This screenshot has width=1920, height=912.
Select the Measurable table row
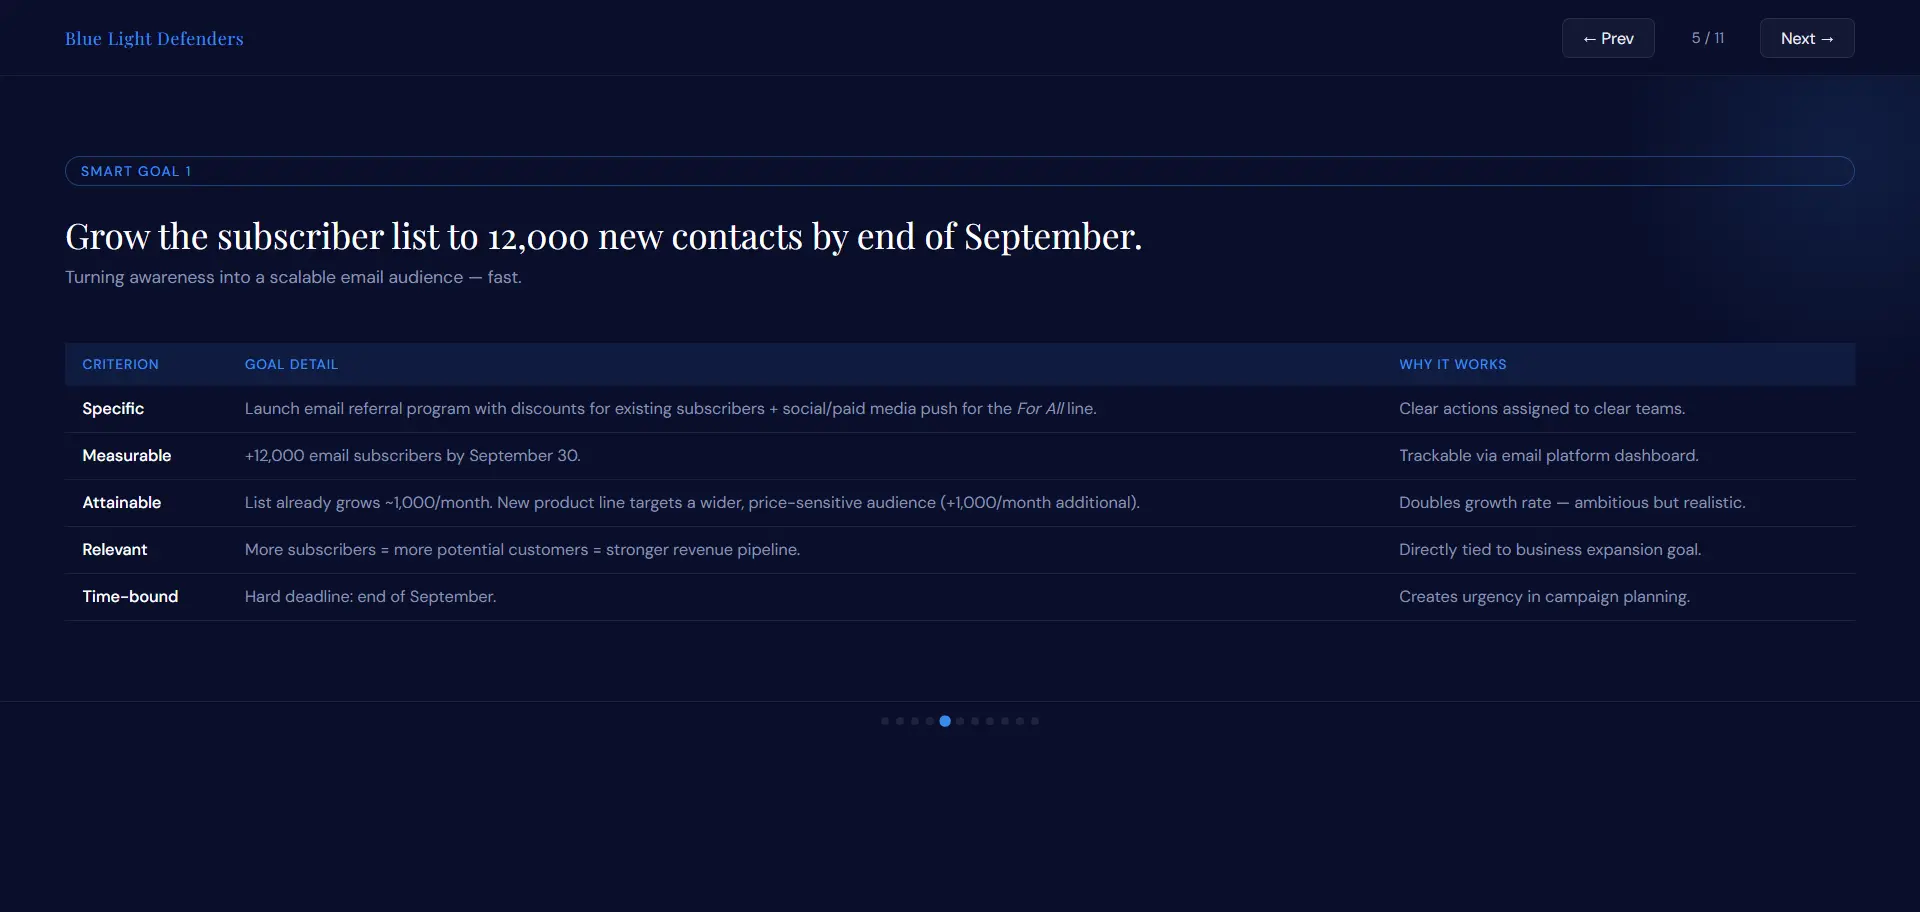coord(960,456)
